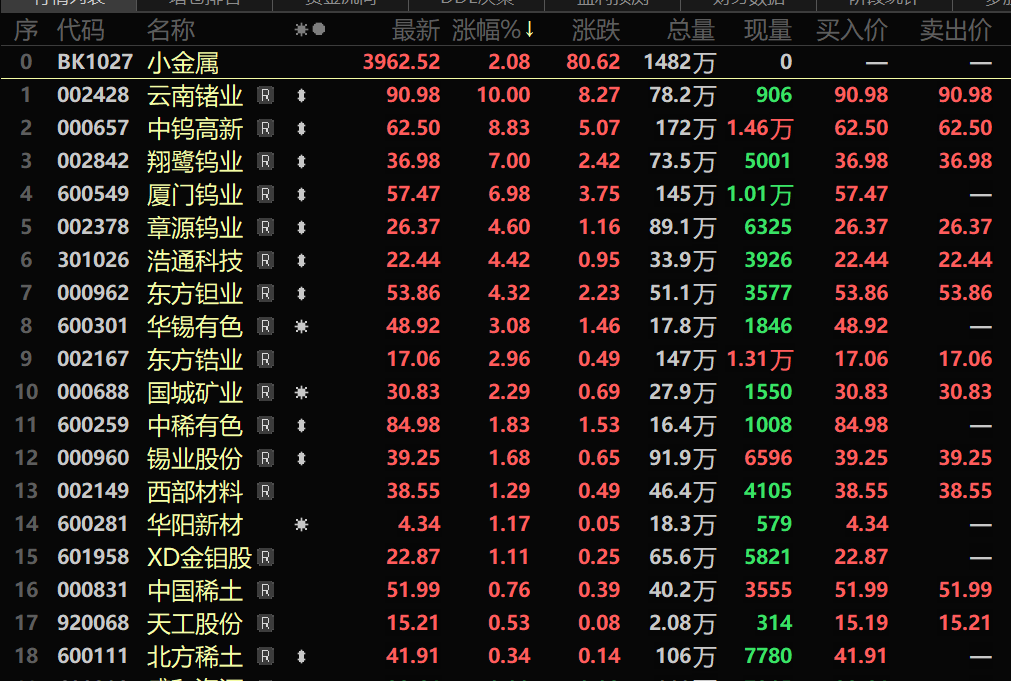Open stock name 西部材料

pyautogui.click(x=195, y=492)
